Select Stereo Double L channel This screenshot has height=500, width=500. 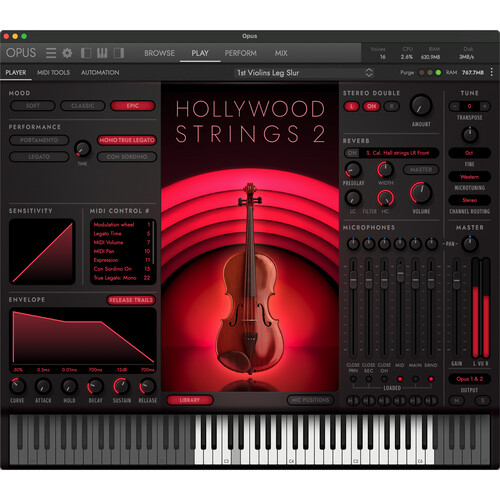click(351, 107)
